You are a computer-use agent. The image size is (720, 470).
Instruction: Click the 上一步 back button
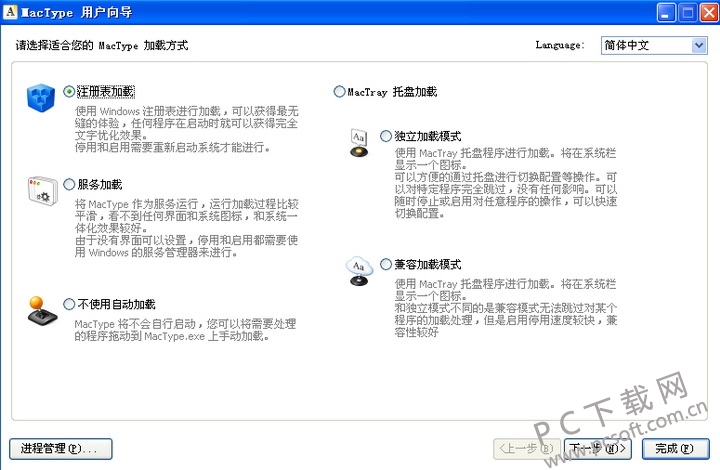527,448
